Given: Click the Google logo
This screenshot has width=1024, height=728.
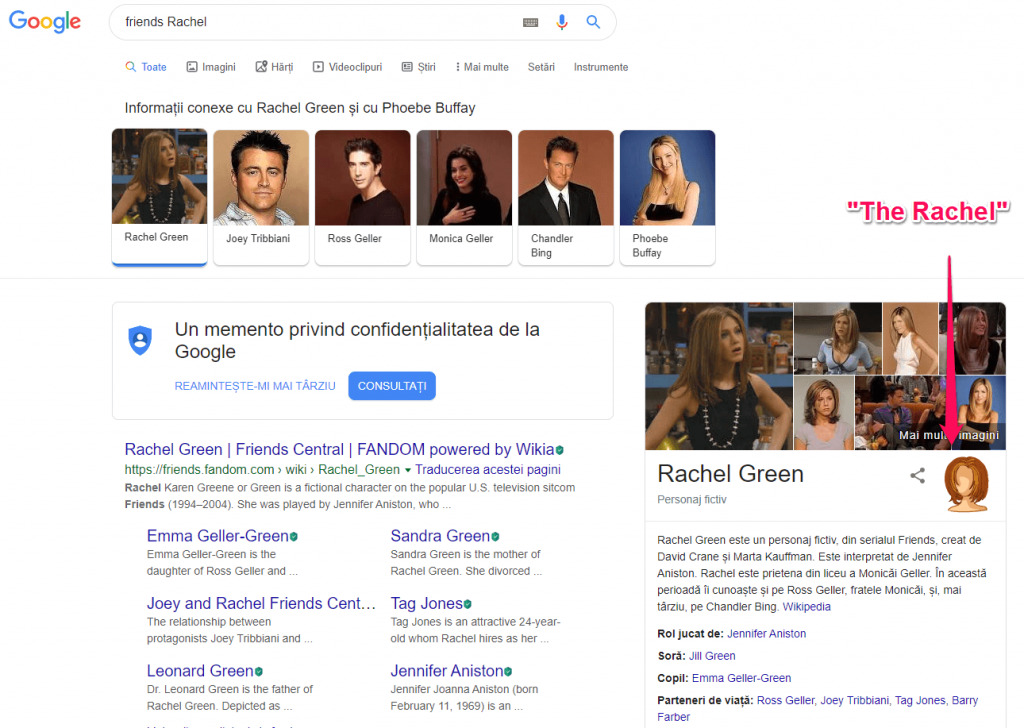Looking at the screenshot, I should 44,22.
